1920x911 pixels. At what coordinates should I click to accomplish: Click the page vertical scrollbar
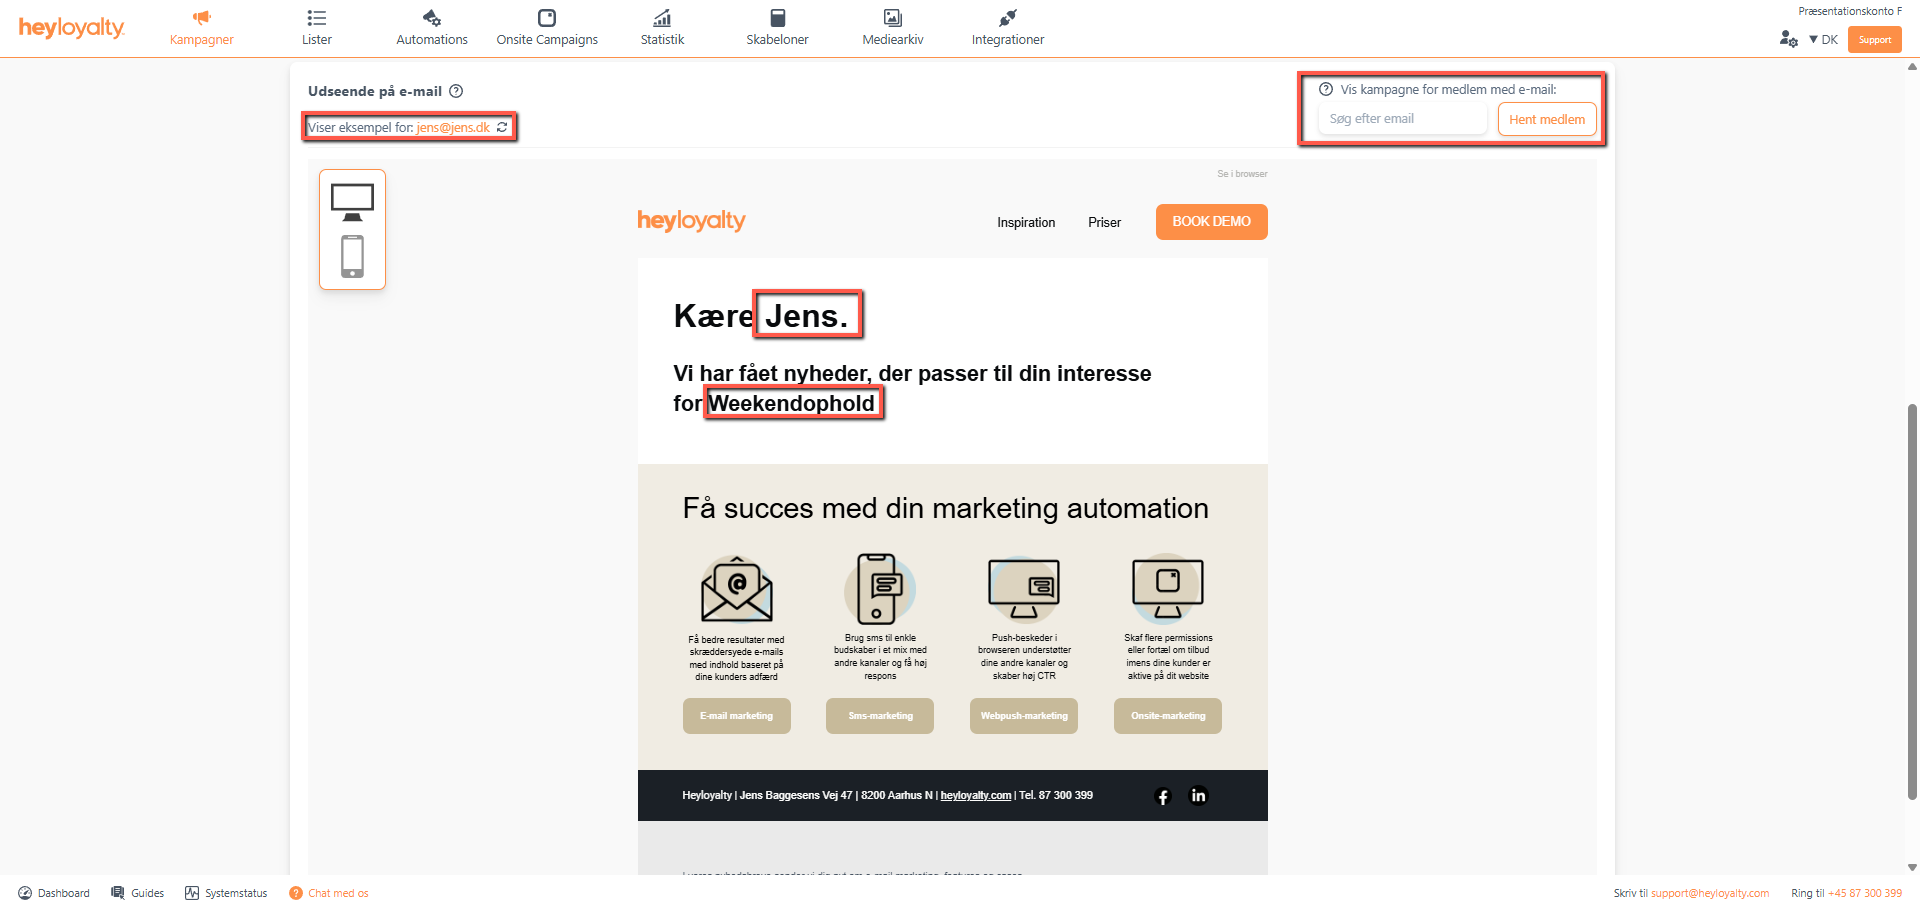coord(1912,600)
